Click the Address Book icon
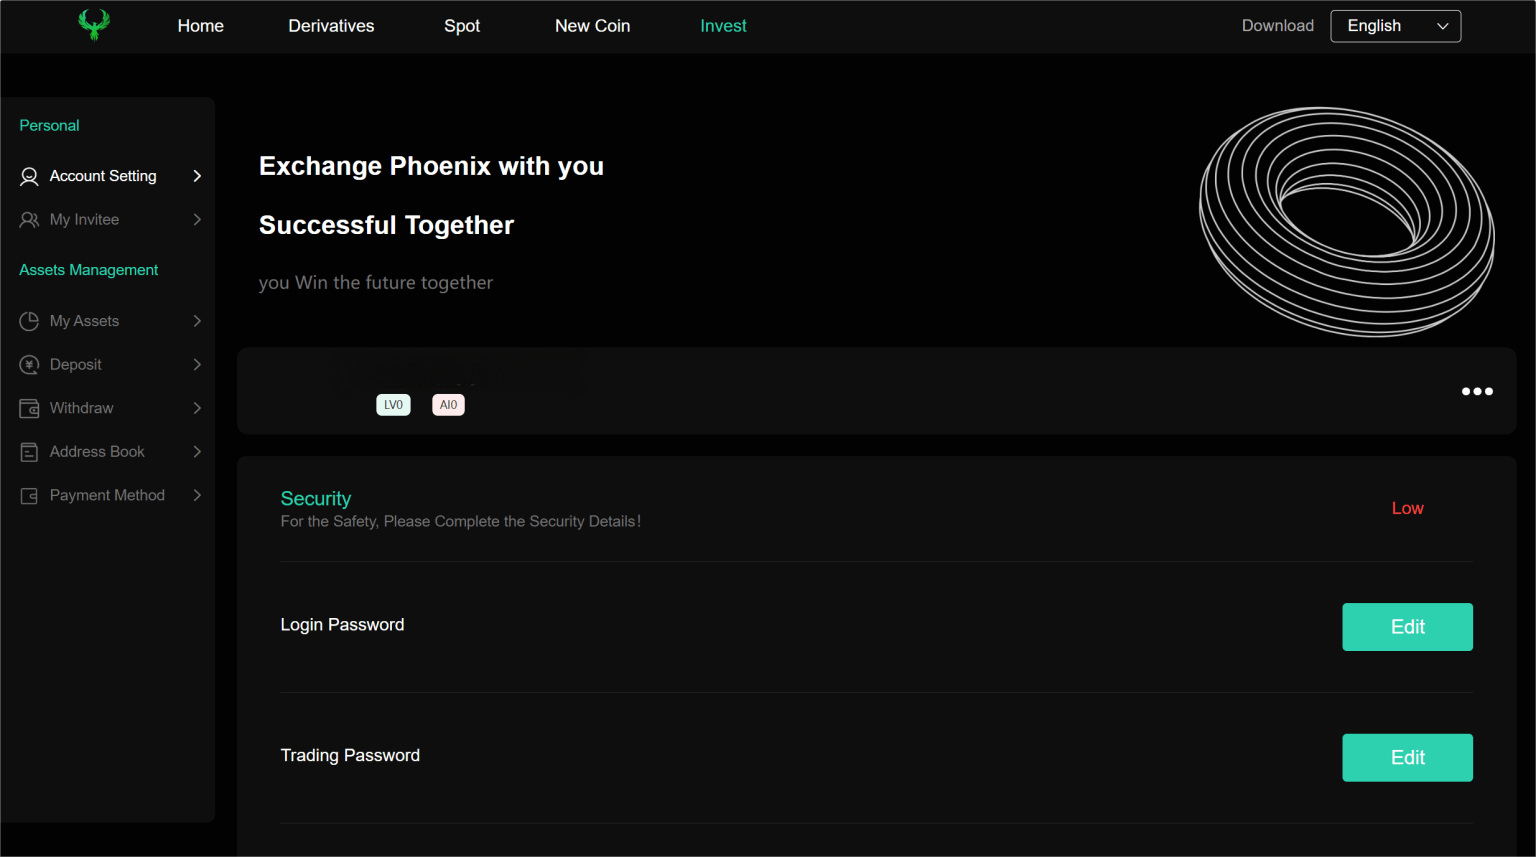This screenshot has height=857, width=1536. point(29,452)
